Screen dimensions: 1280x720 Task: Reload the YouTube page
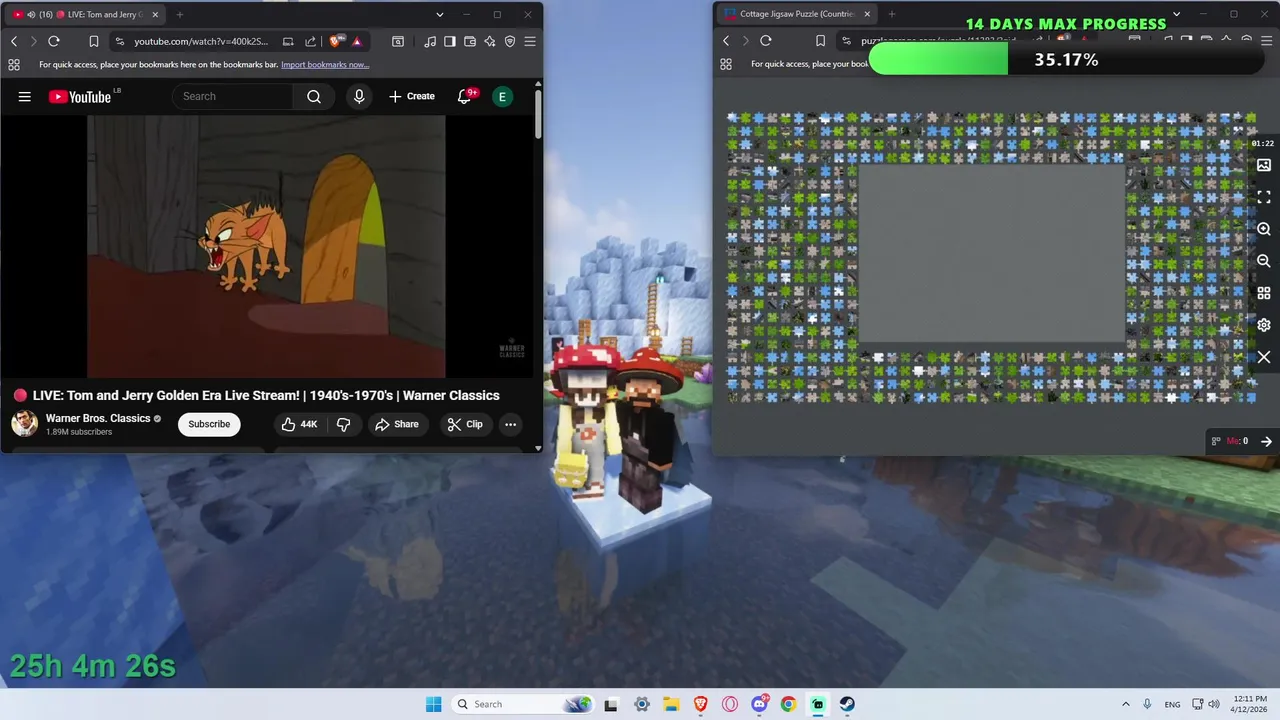pyautogui.click(x=54, y=41)
